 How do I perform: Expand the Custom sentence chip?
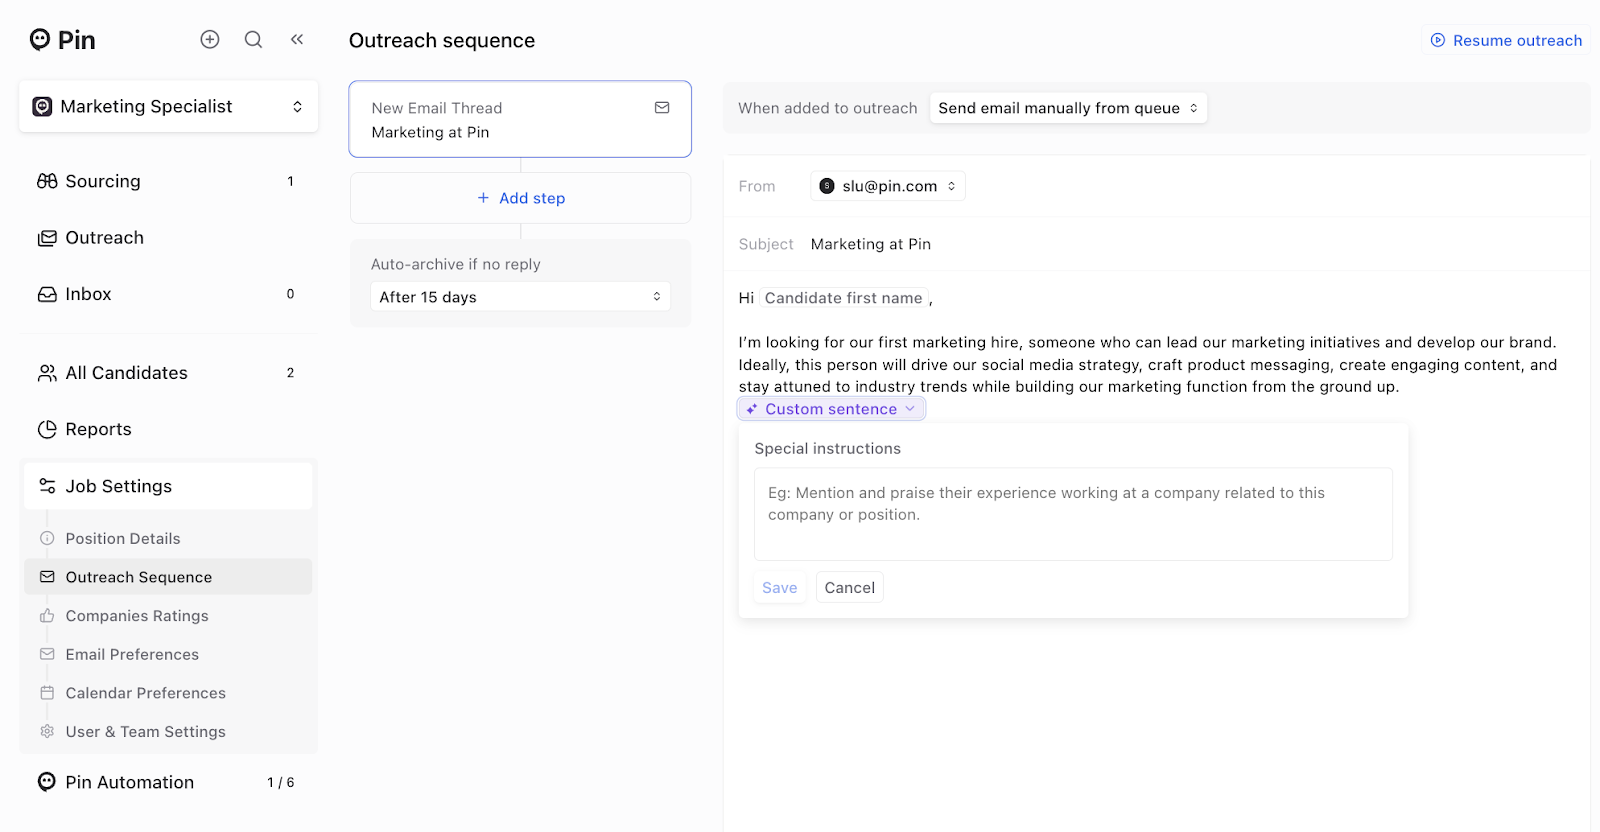tap(831, 409)
